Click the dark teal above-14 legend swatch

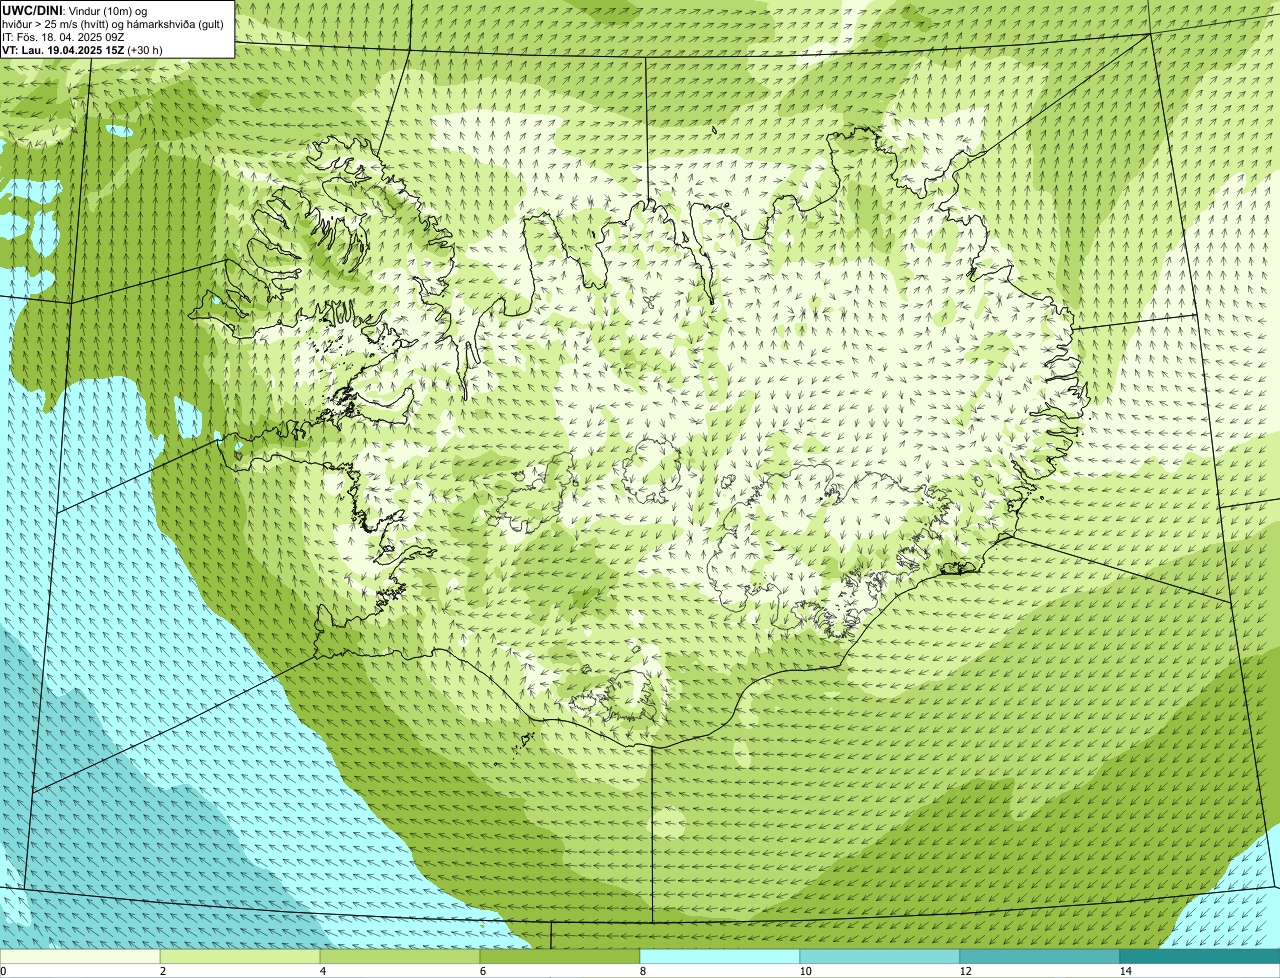pyautogui.click(x=1200, y=956)
